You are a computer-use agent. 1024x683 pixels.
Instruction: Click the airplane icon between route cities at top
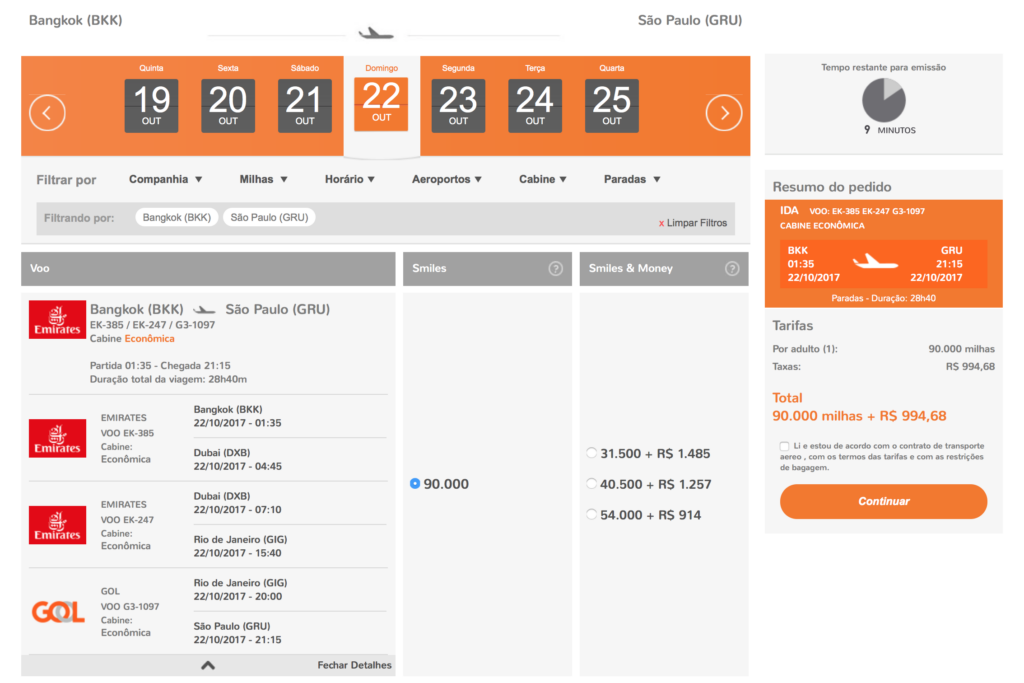tap(376, 33)
